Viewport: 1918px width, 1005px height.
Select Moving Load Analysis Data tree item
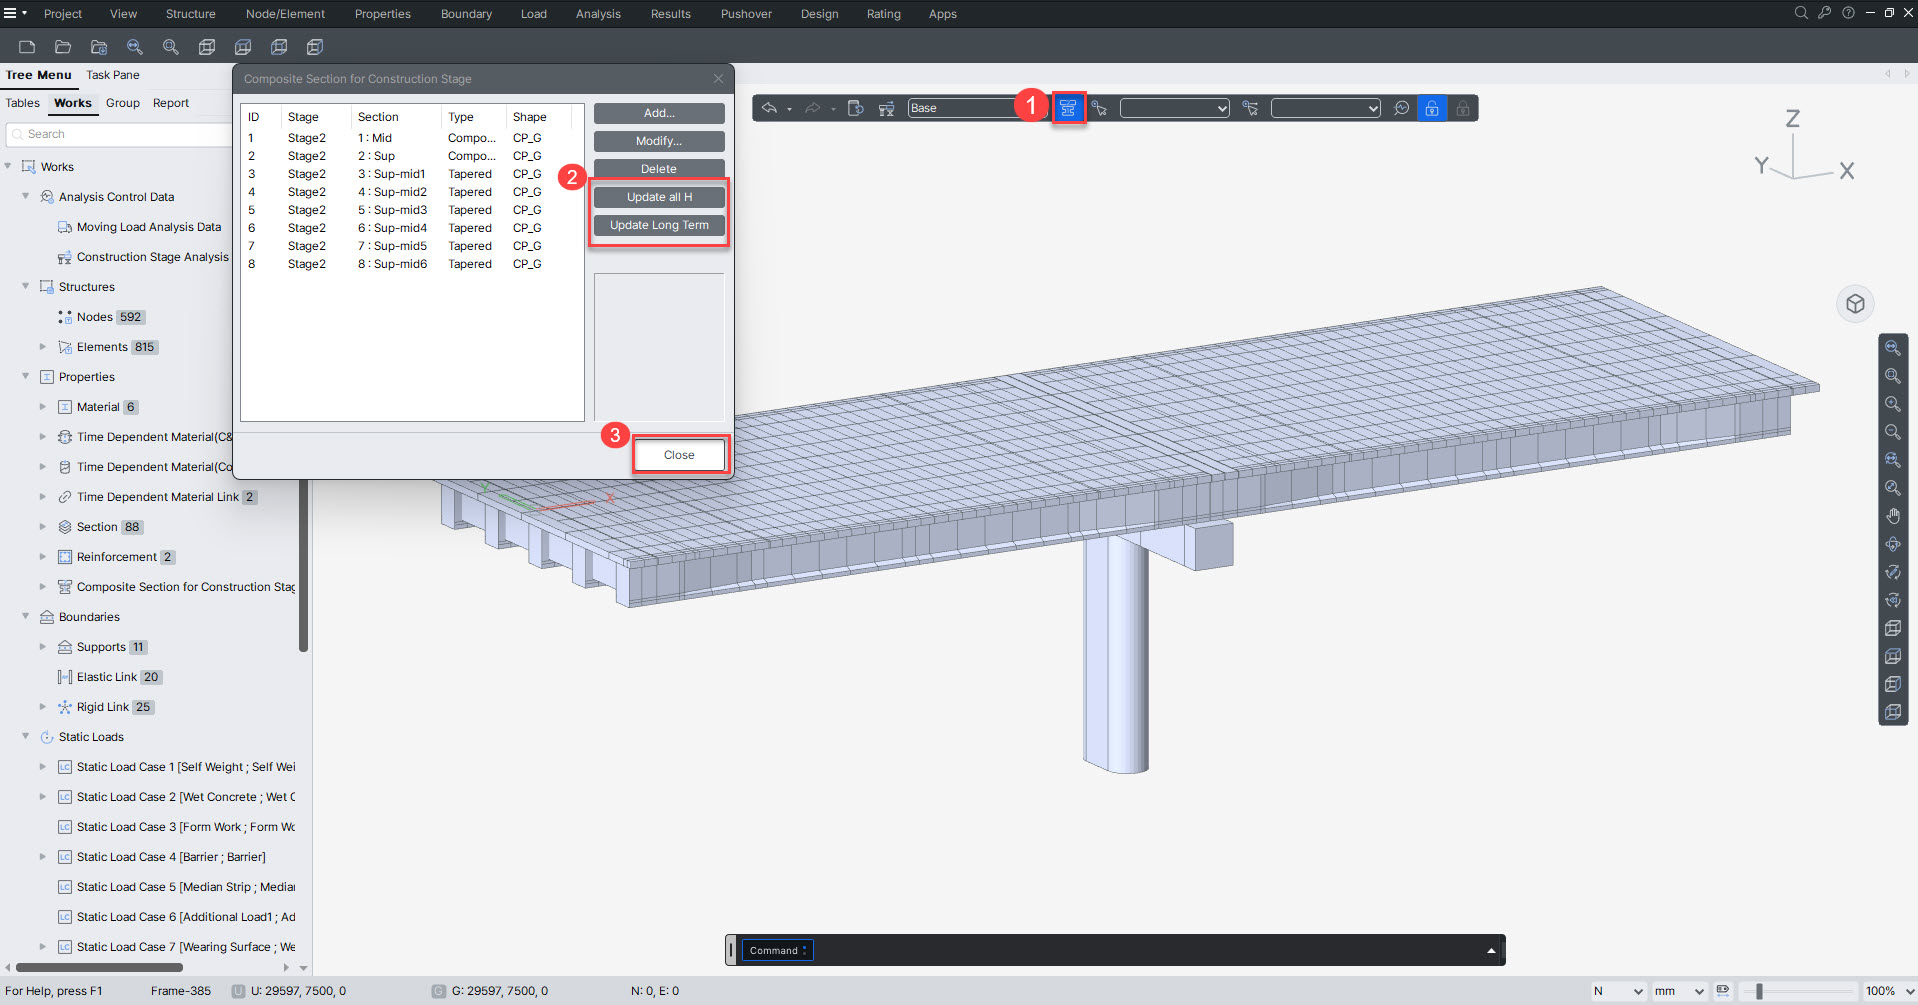[148, 227]
